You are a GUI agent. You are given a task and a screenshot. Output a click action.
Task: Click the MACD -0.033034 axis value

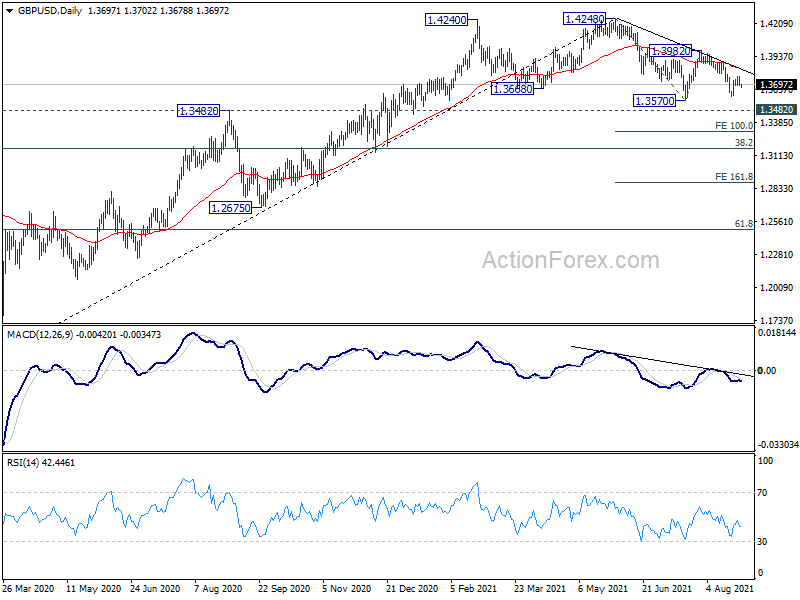(778, 444)
